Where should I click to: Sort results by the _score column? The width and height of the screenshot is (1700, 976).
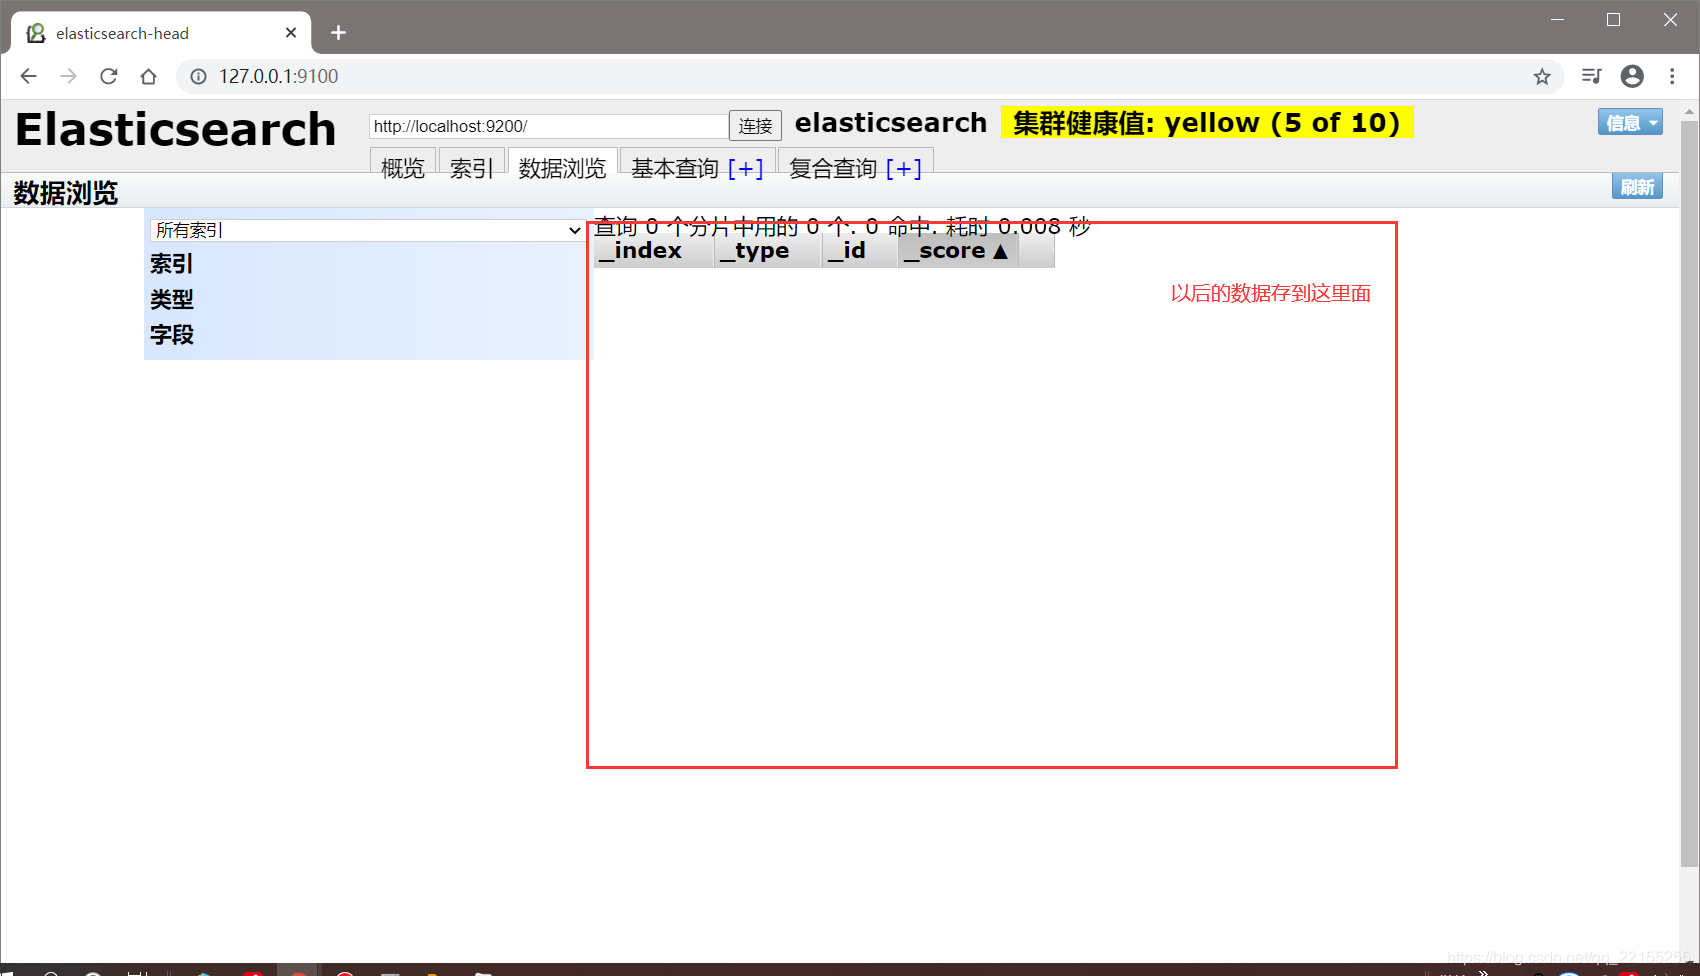point(958,251)
